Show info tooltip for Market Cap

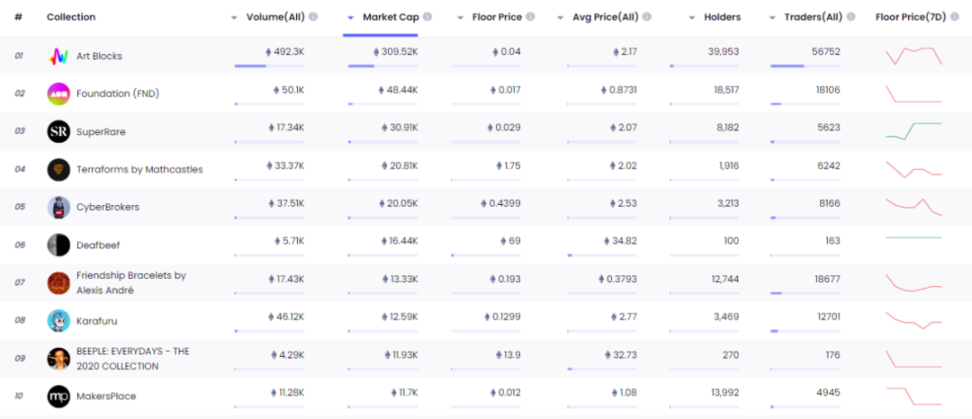tap(427, 17)
